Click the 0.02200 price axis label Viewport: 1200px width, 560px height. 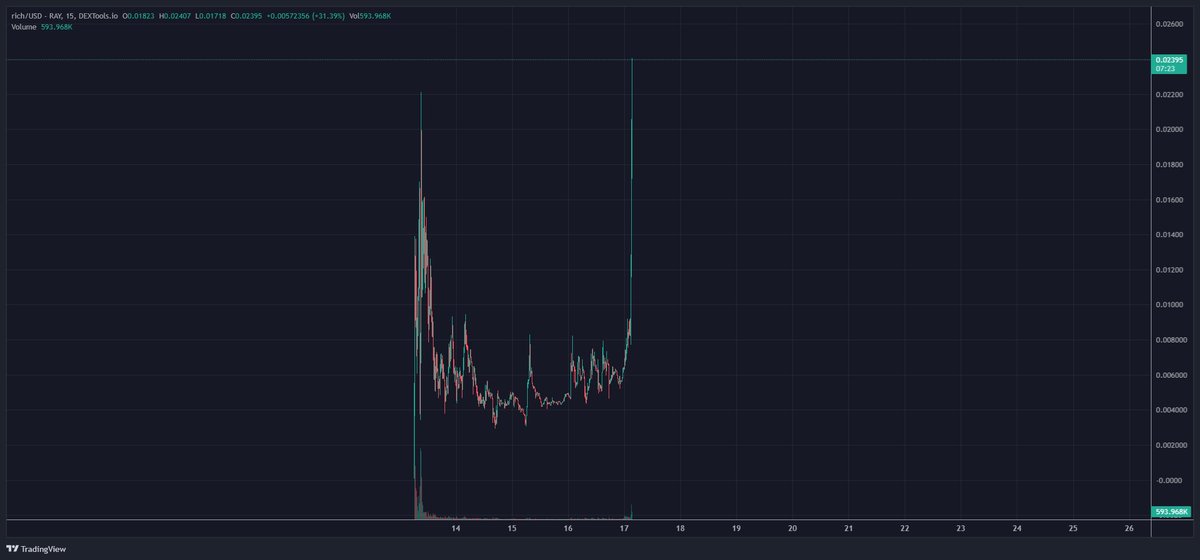tap(1170, 94)
